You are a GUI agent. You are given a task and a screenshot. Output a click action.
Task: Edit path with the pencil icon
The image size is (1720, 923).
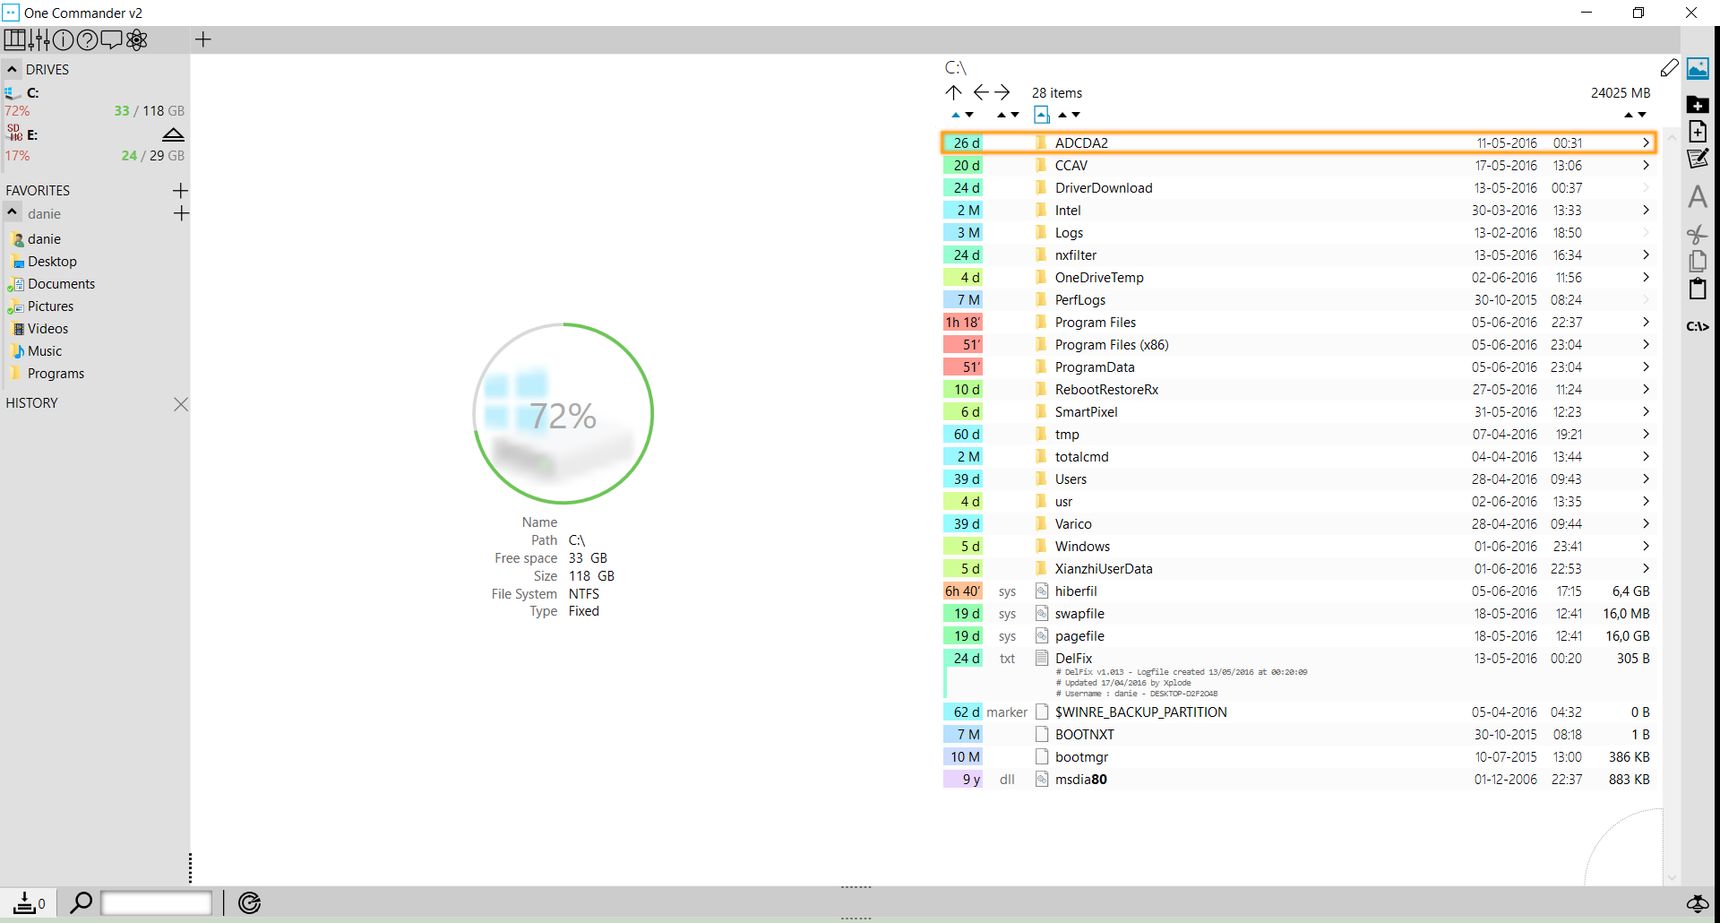point(1669,68)
